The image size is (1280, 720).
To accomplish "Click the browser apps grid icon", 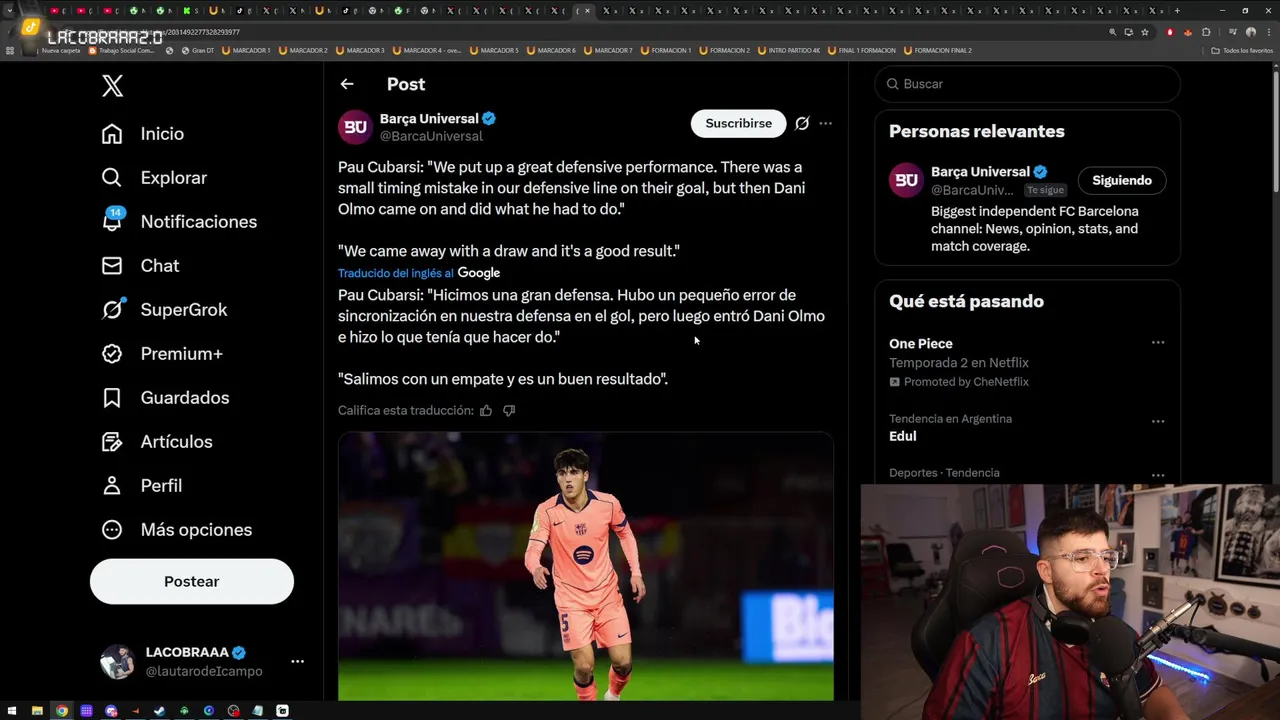I will tap(10, 50).
